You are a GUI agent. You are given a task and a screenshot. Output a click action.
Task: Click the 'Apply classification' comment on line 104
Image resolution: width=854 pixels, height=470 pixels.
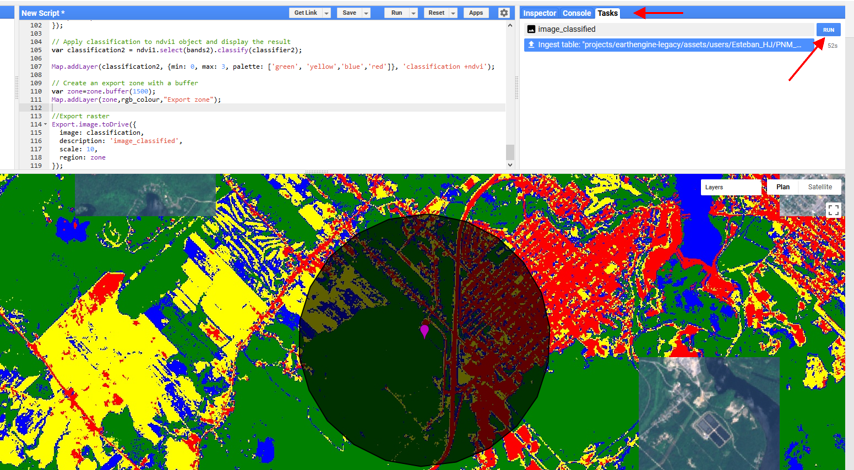click(171, 41)
